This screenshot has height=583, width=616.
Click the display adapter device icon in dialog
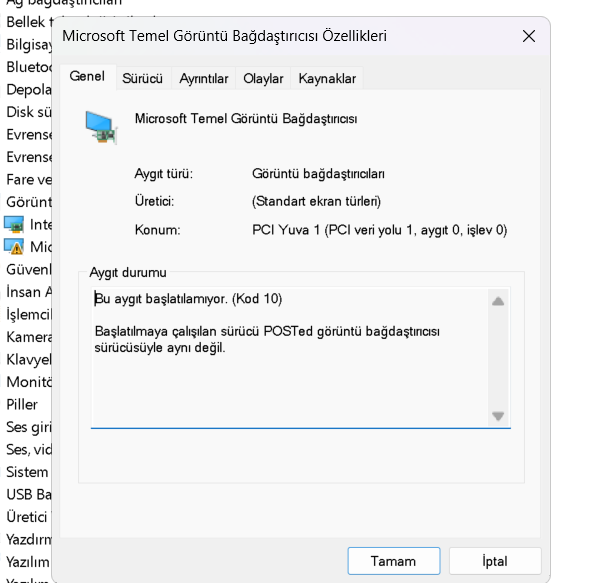[x=101, y=127]
